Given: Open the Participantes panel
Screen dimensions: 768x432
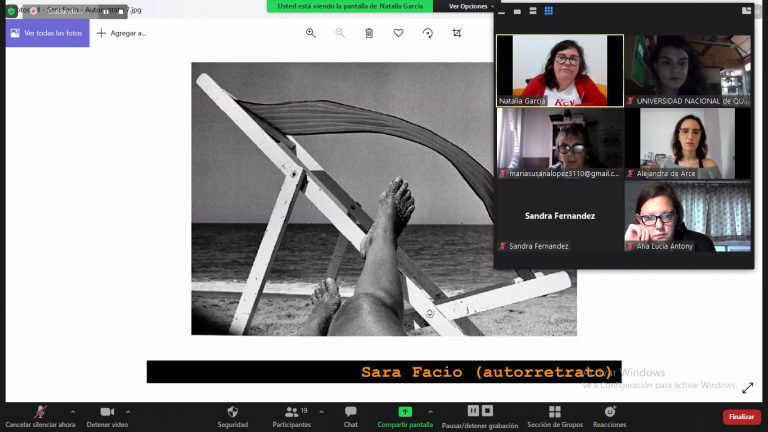Looking at the screenshot, I should [291, 412].
